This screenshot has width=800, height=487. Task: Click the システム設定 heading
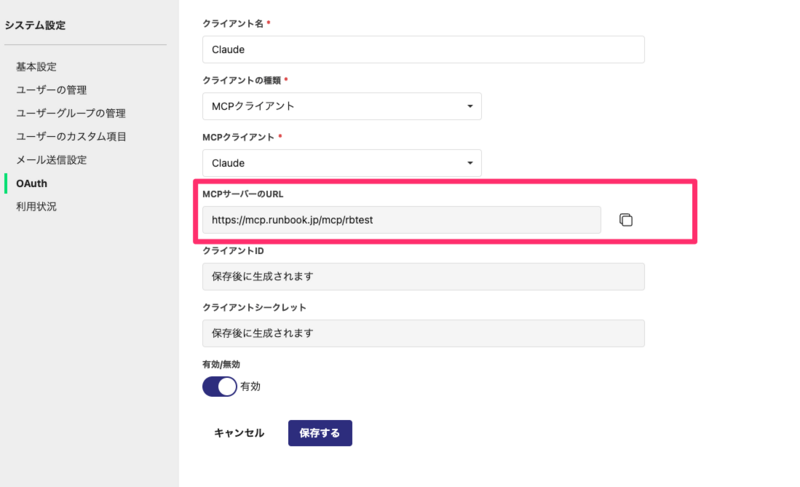[x=35, y=25]
